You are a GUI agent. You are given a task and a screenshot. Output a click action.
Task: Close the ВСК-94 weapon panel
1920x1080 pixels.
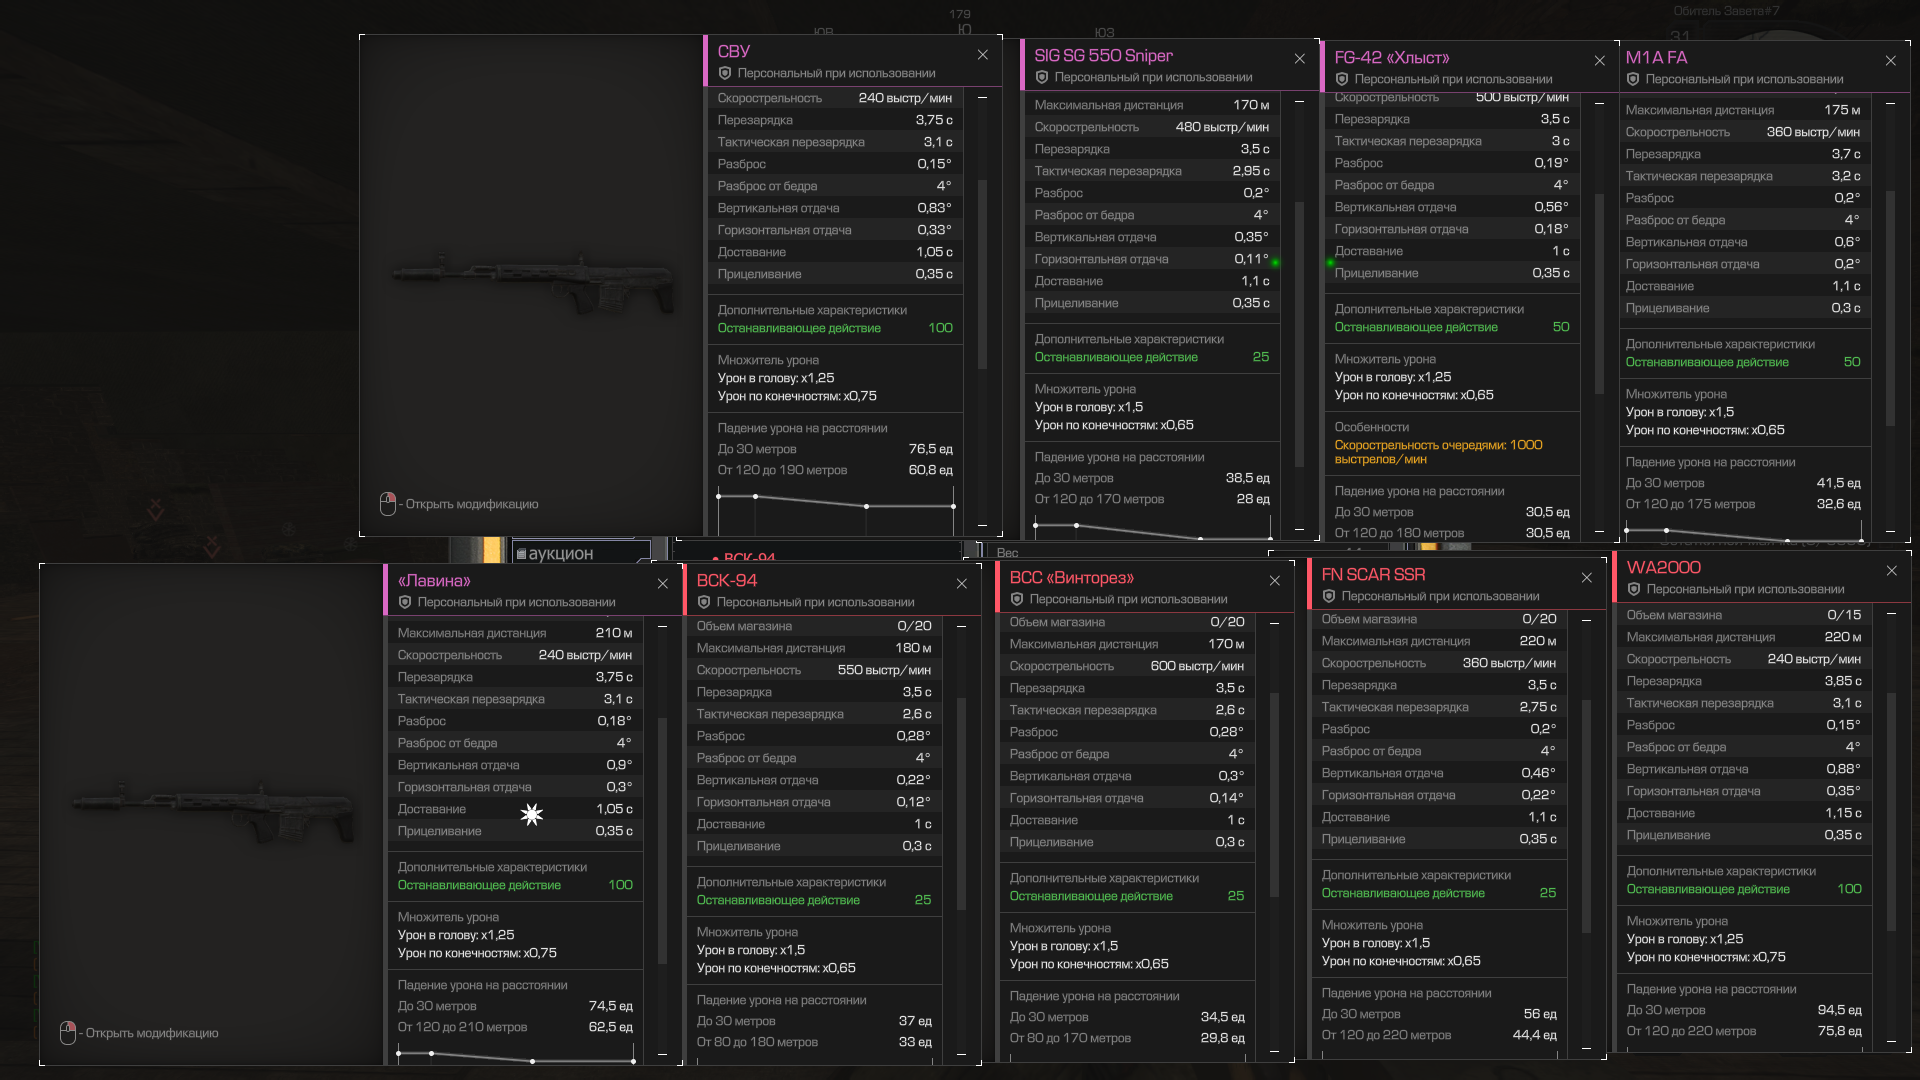coord(962,584)
